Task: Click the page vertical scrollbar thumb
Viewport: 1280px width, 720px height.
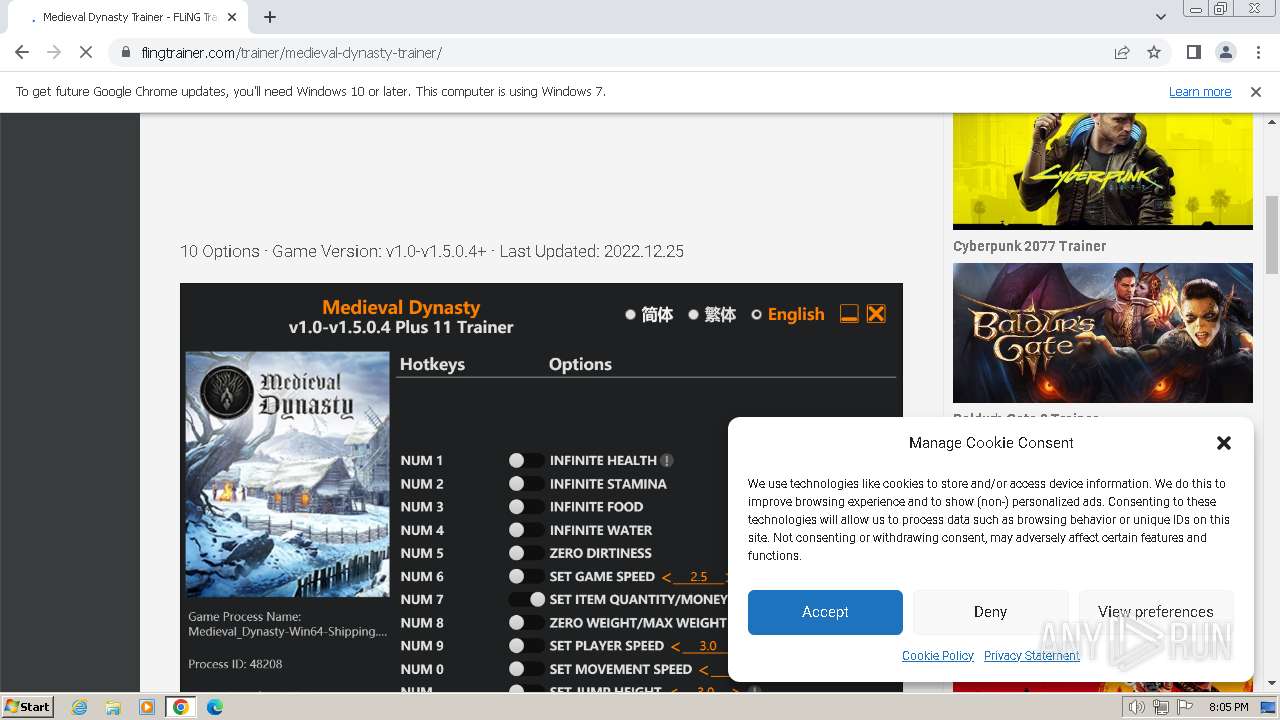Action: tap(1272, 235)
